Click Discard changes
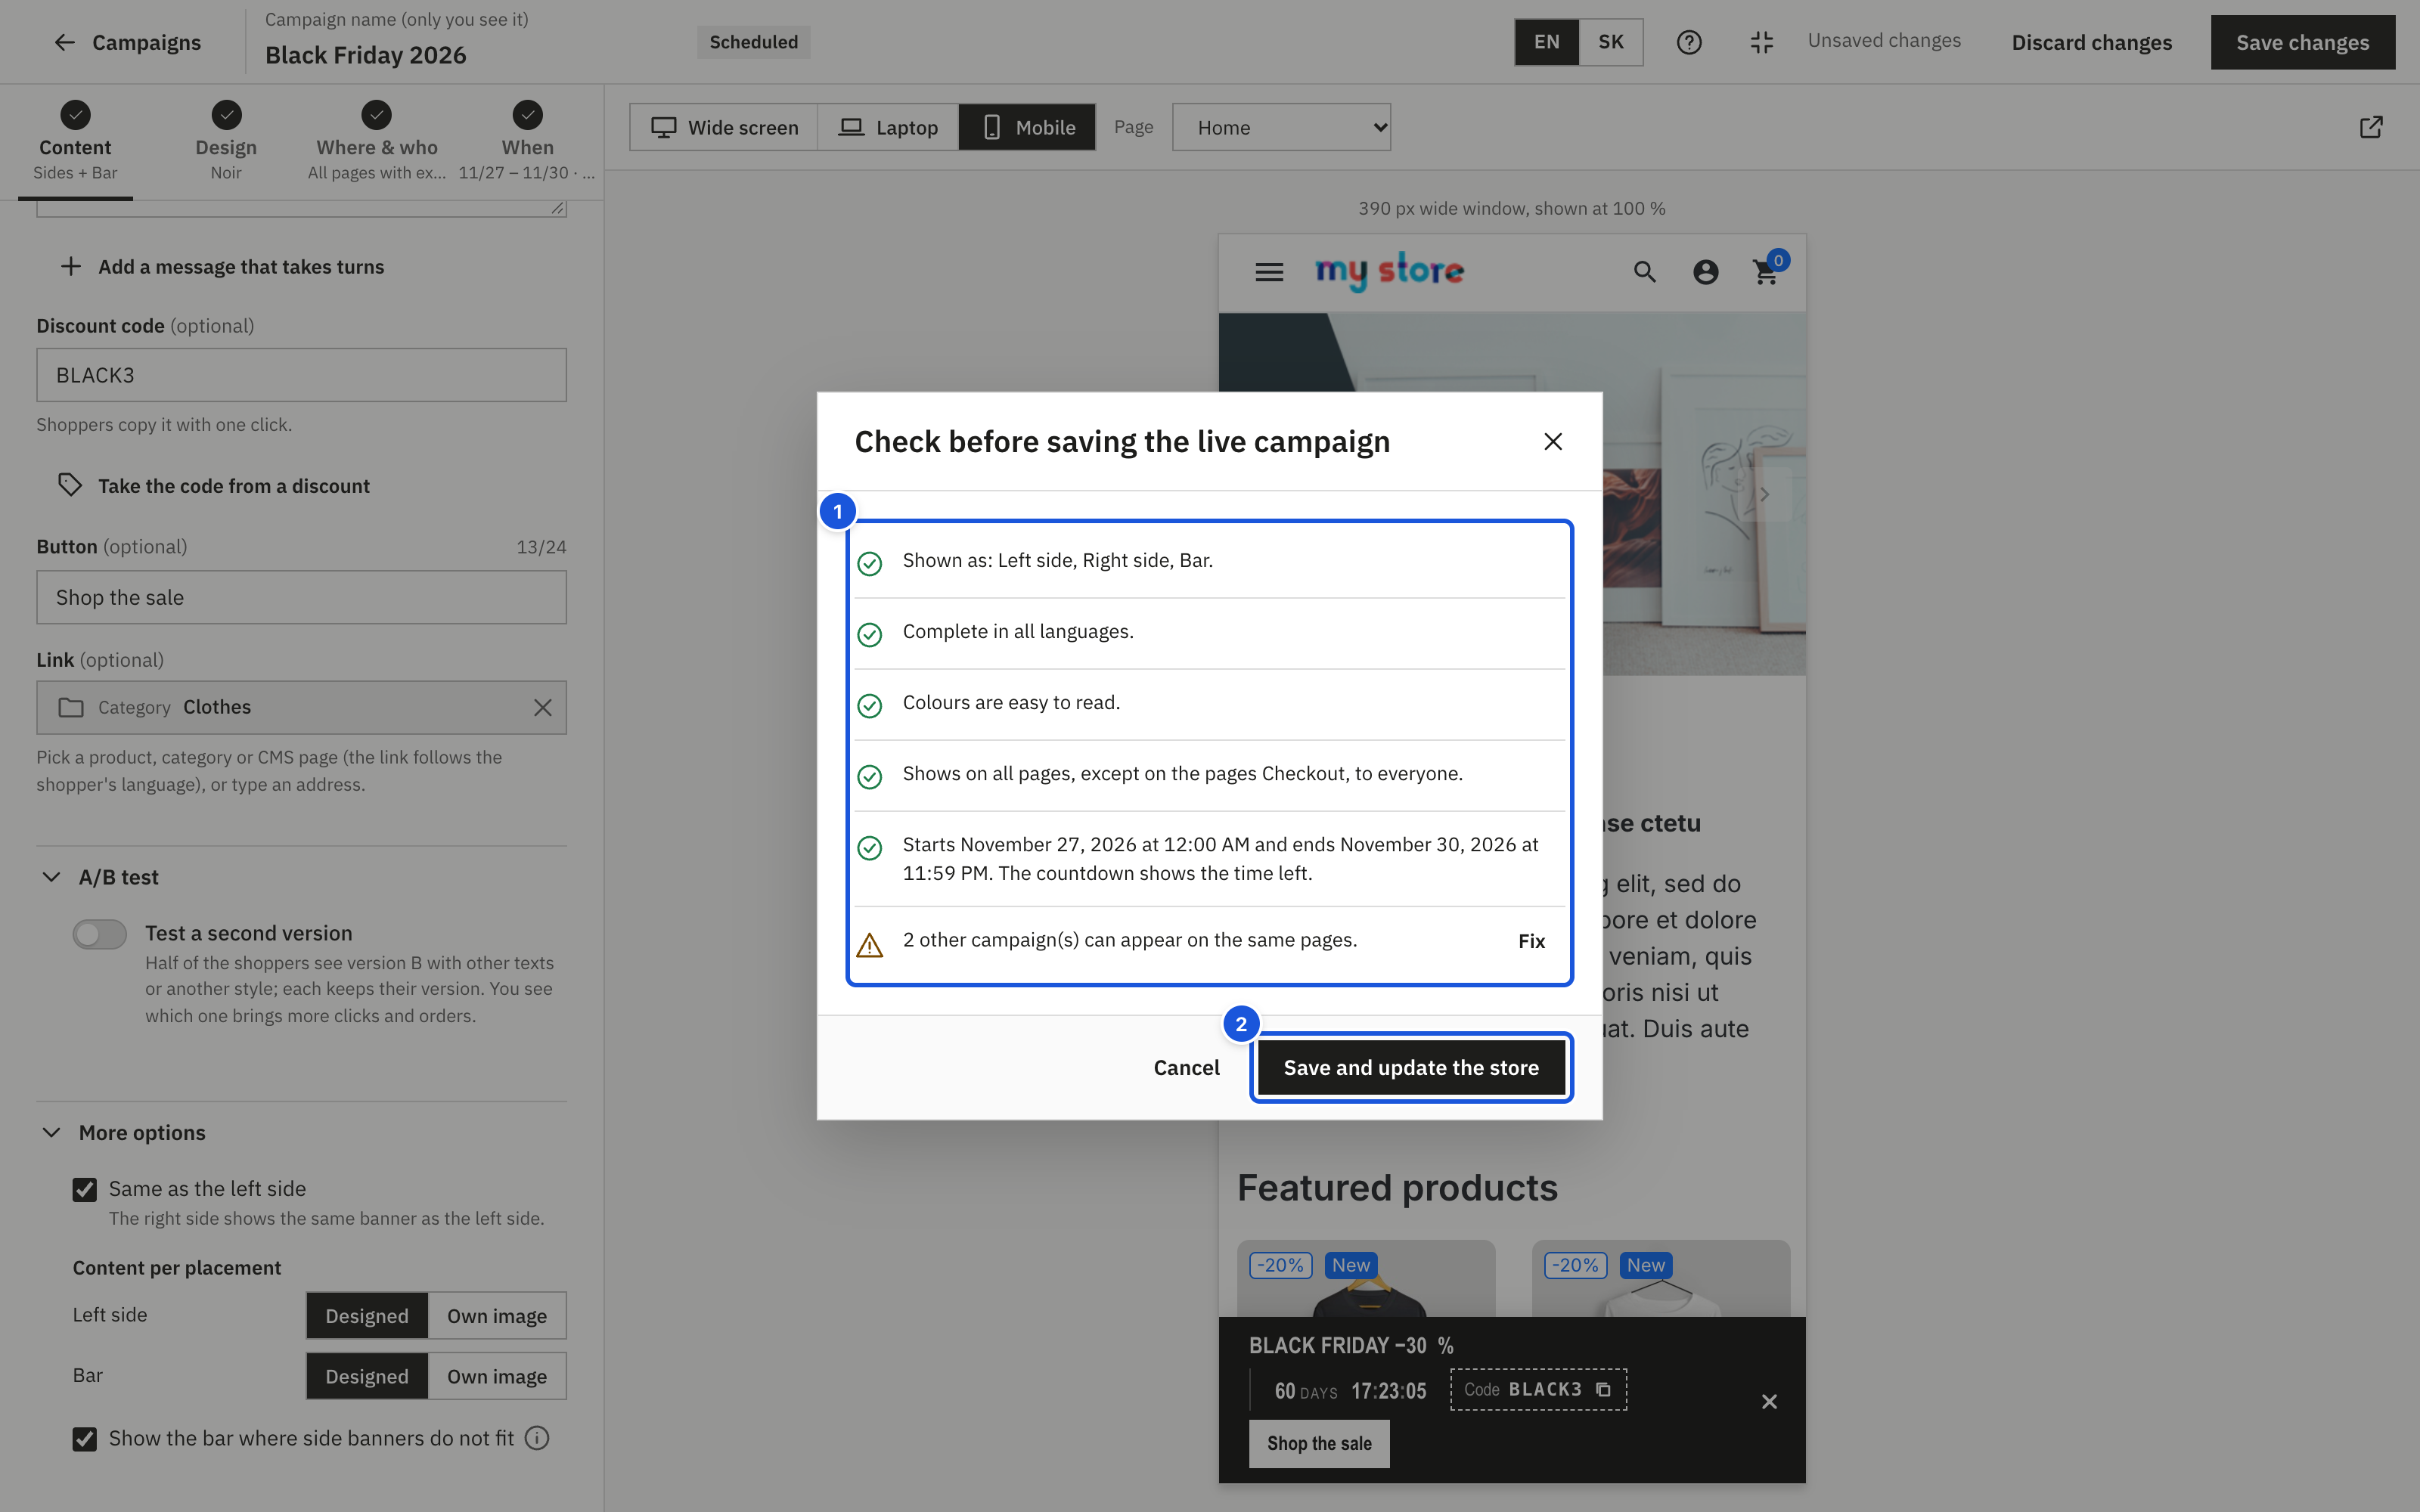 tap(2092, 42)
